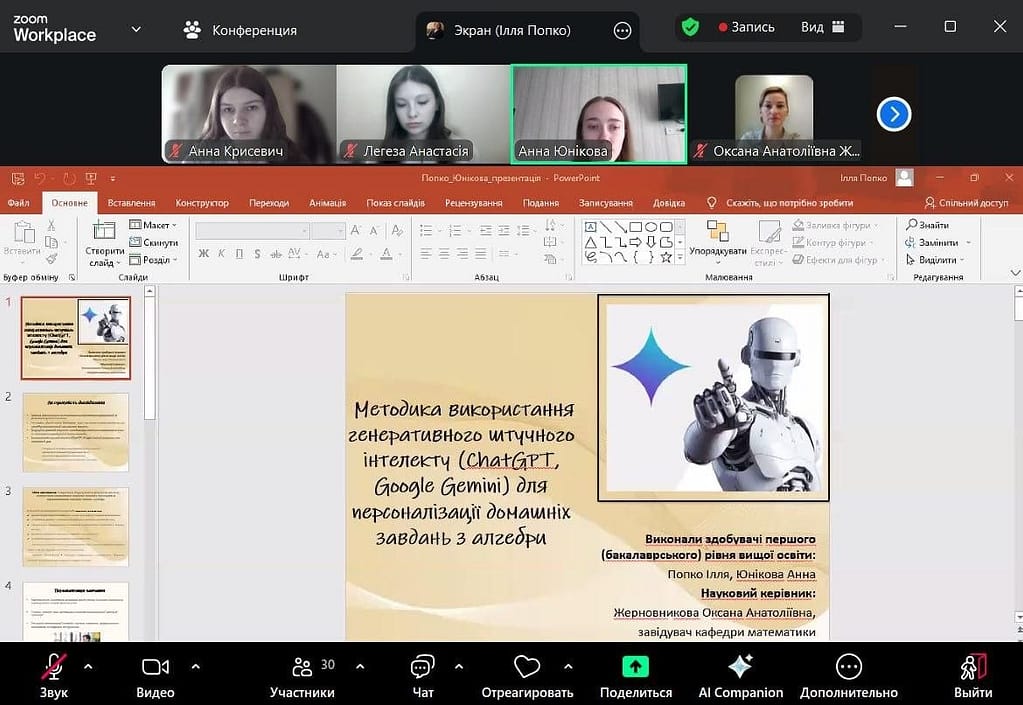Screen dimensions: 1023x705
Task: Toggle the Запись recording indicator
Action: tap(746, 28)
